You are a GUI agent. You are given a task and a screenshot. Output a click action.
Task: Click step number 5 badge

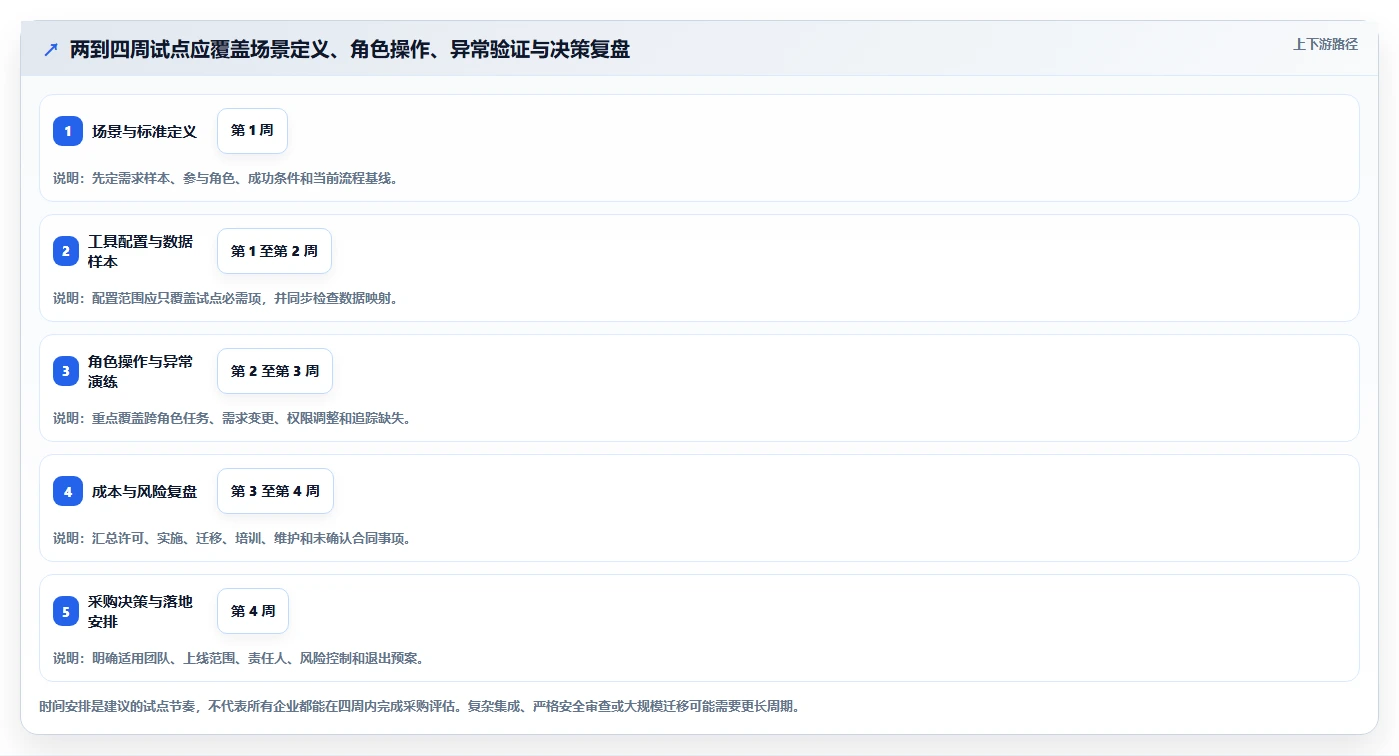click(66, 611)
